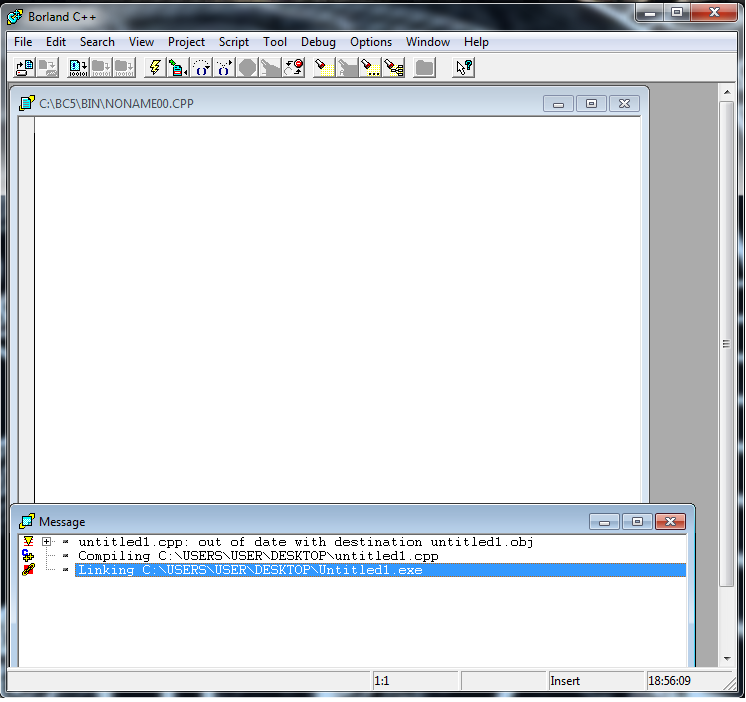Maximize the NONAME00.CPP editor window
The height and width of the screenshot is (702, 746).
click(591, 104)
